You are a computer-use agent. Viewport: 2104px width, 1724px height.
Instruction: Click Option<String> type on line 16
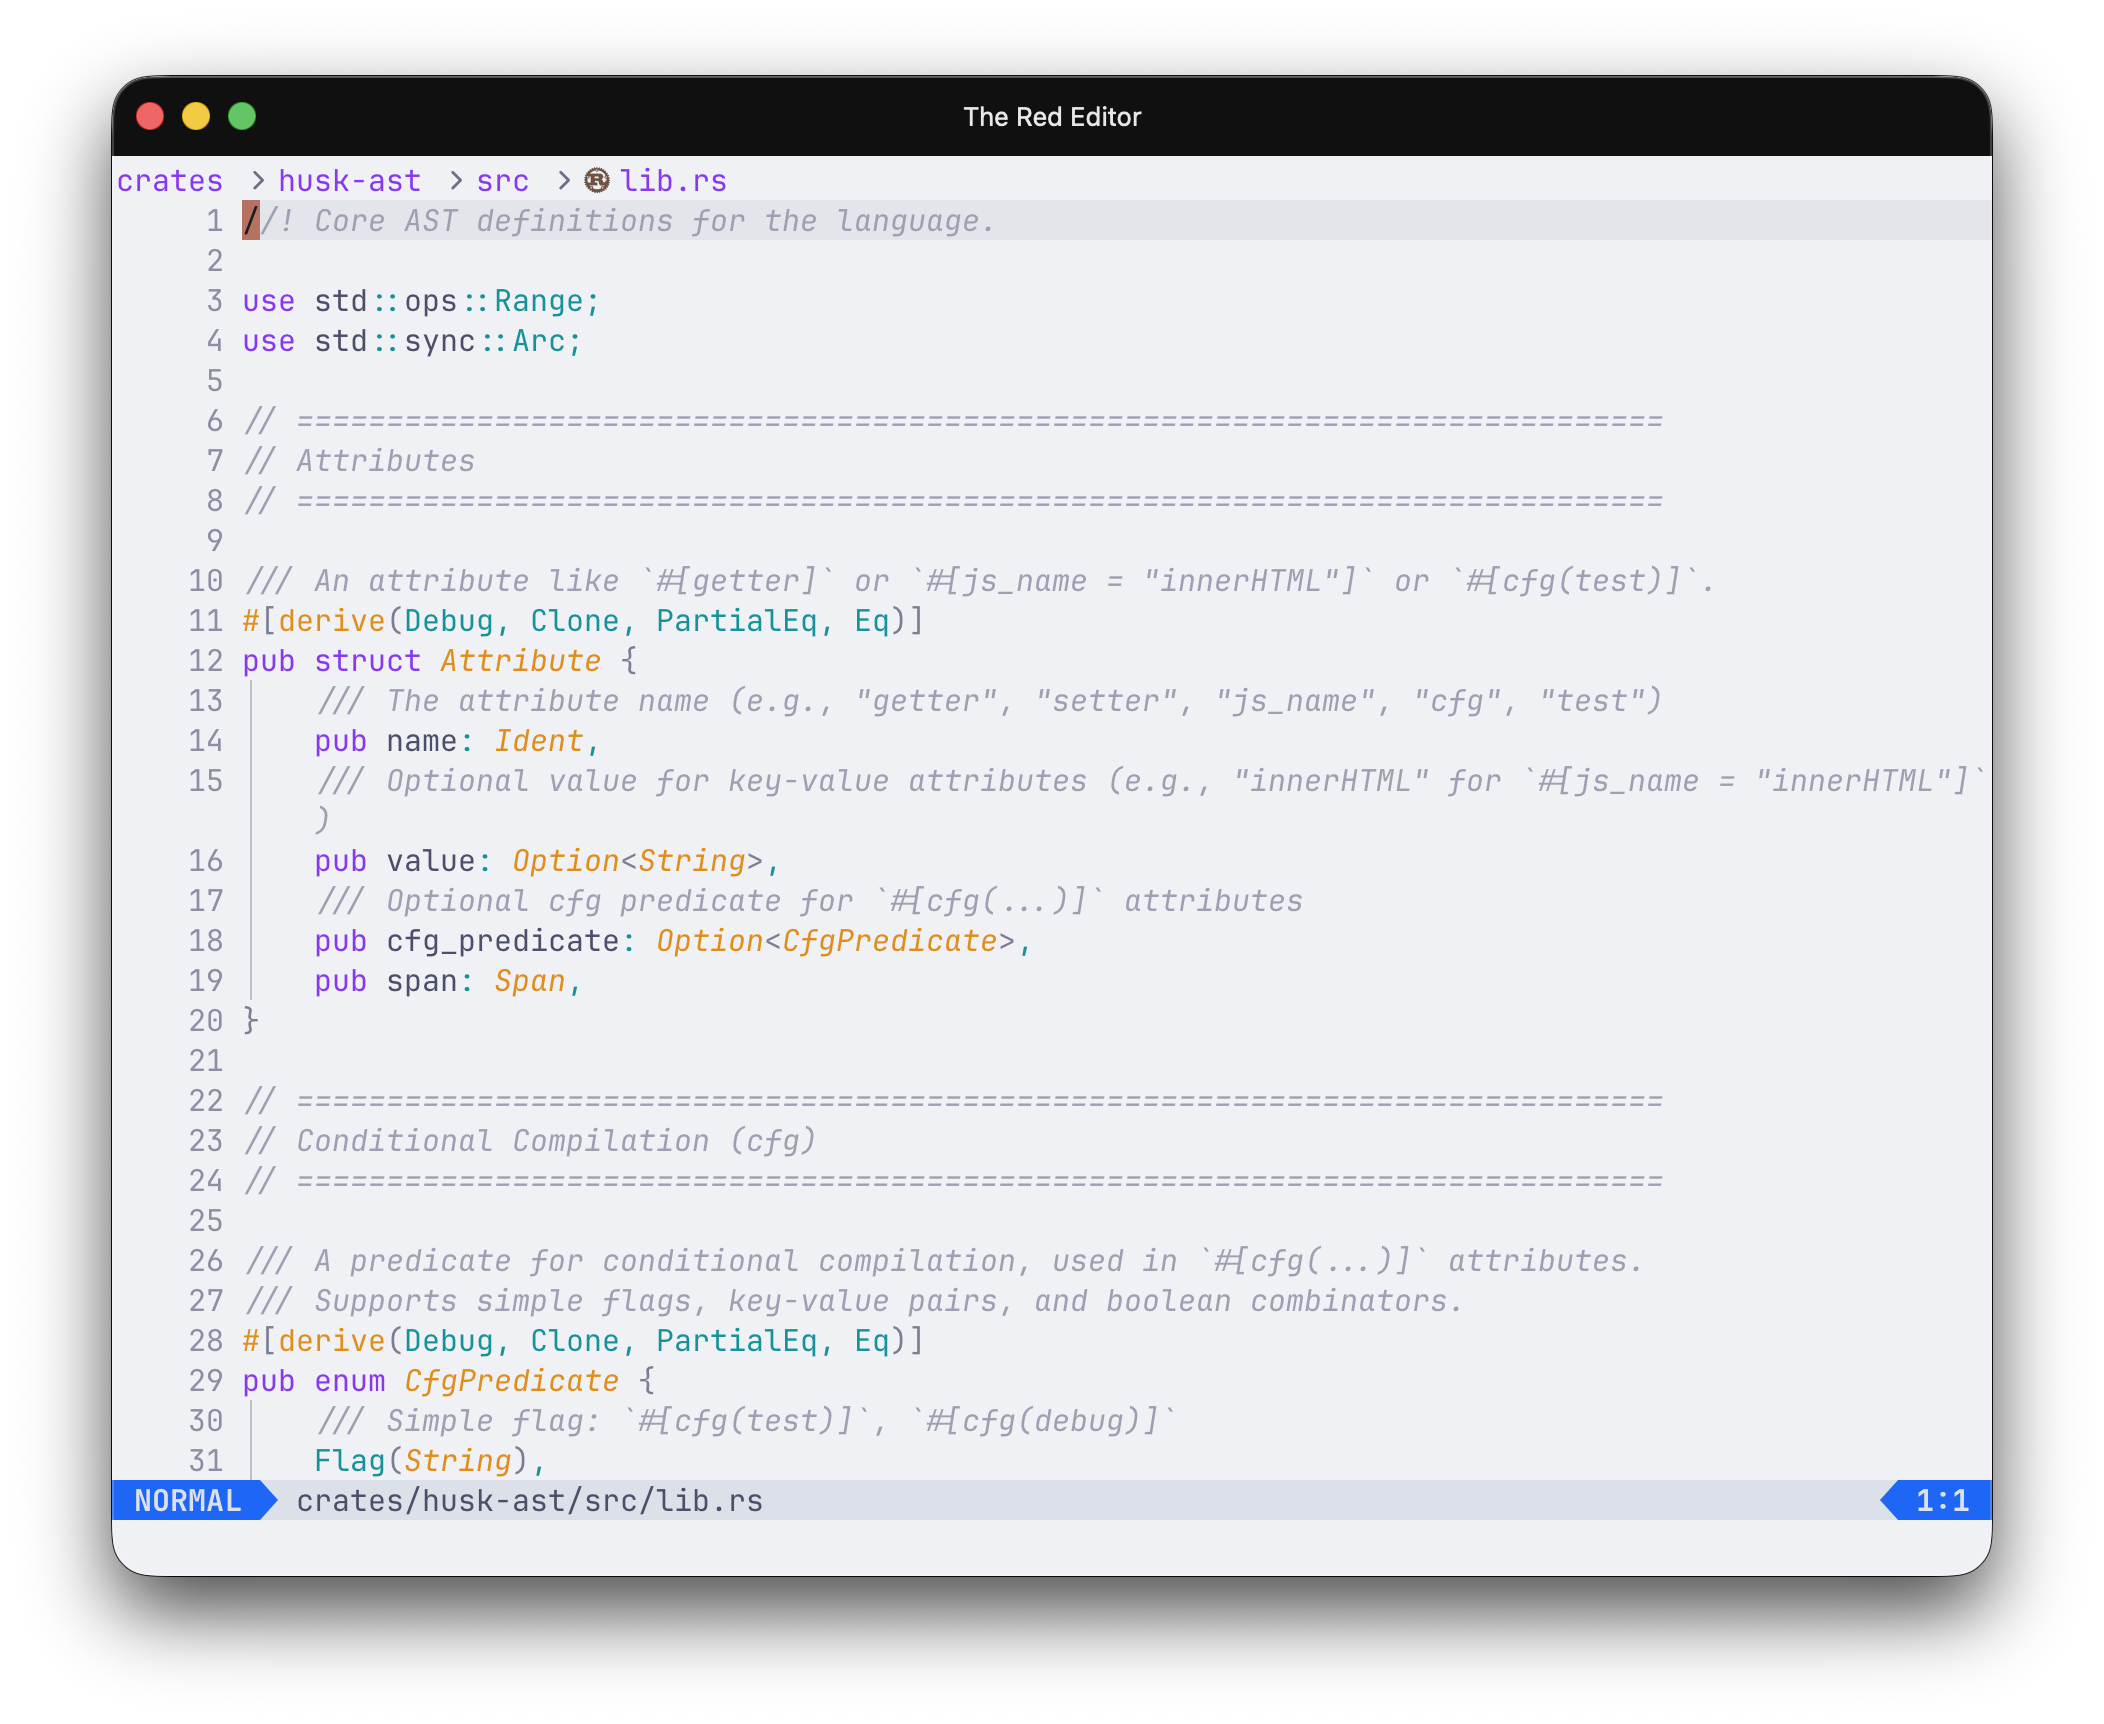tap(638, 860)
